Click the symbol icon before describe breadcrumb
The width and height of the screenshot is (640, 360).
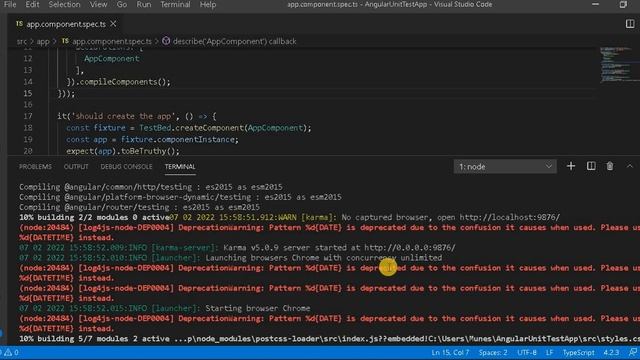[x=166, y=41]
